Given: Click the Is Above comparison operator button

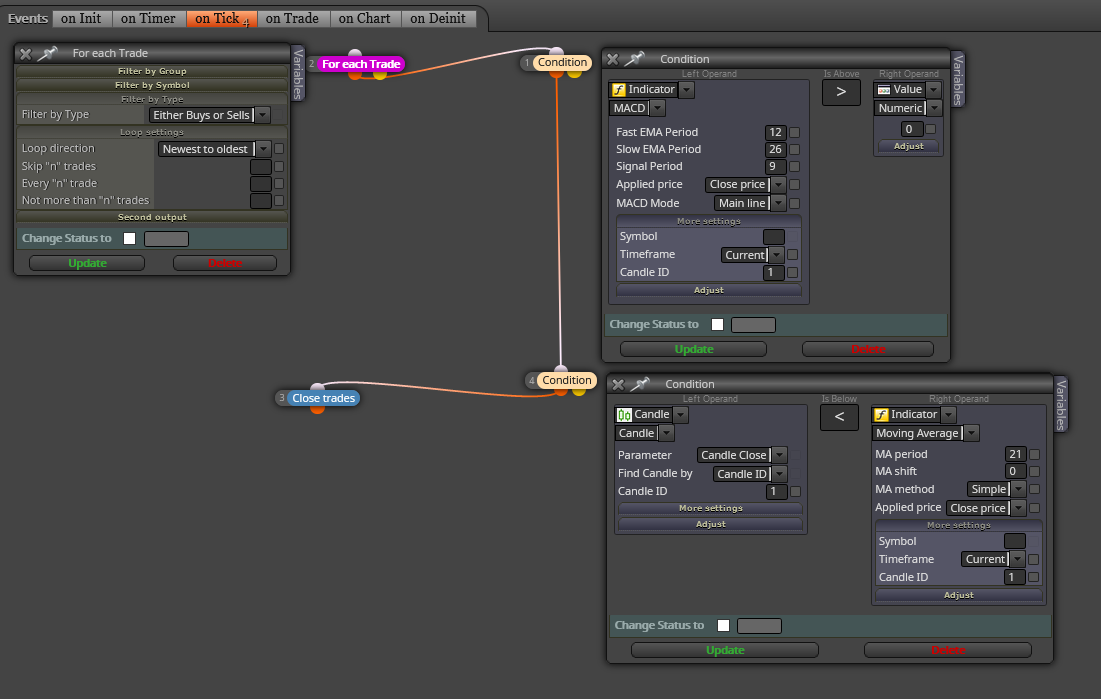Looking at the screenshot, I should click(841, 92).
